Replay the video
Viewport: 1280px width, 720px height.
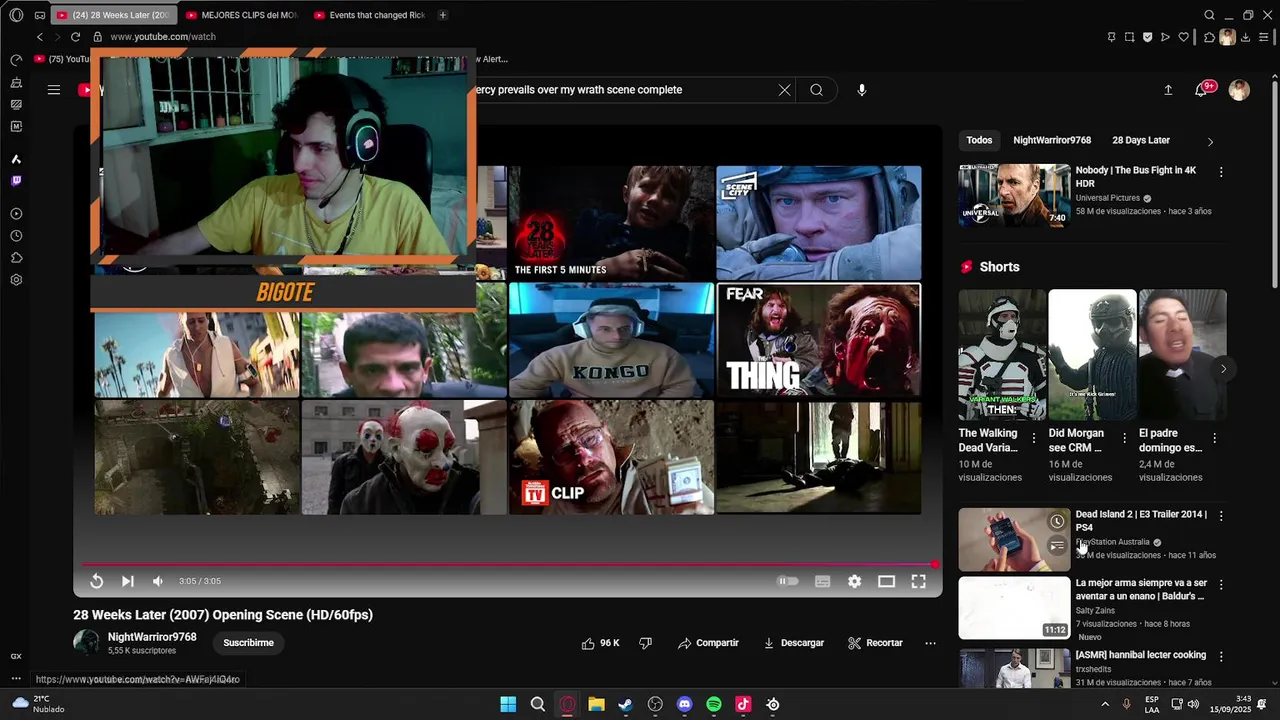click(x=97, y=581)
